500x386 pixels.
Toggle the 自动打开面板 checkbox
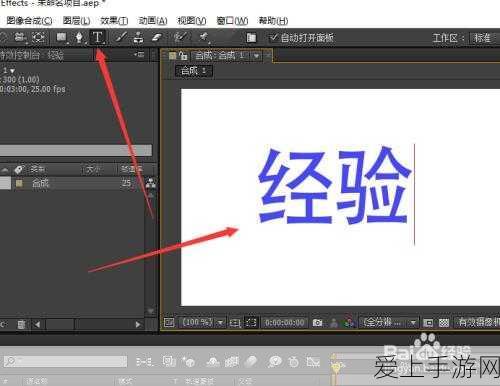coord(273,37)
